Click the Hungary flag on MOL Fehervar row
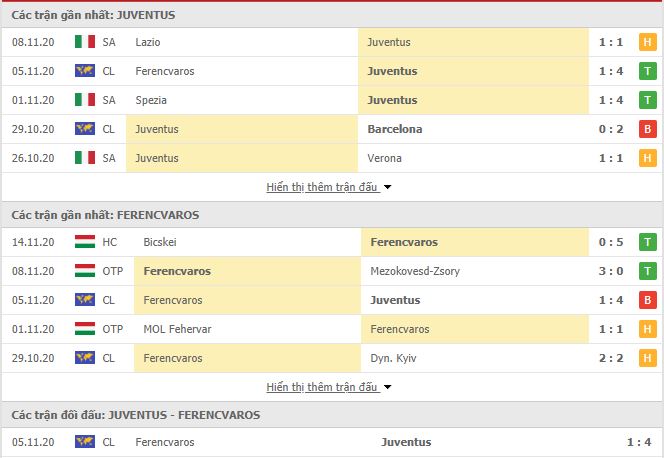 click(85, 329)
